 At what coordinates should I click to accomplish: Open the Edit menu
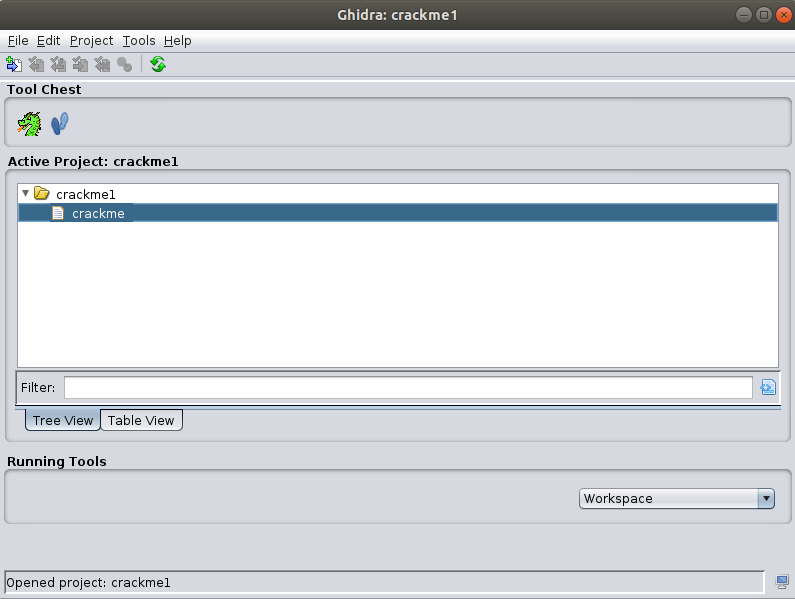48,41
